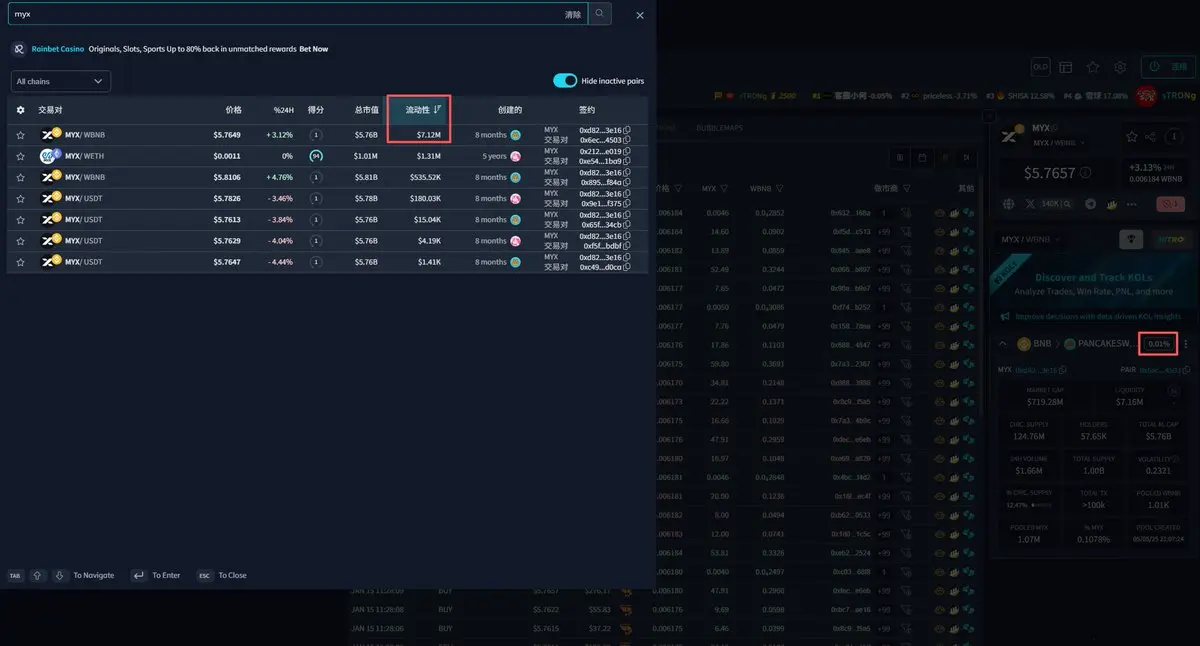Click exchange icon beside 5 years
1200x646 pixels.
point(516,156)
